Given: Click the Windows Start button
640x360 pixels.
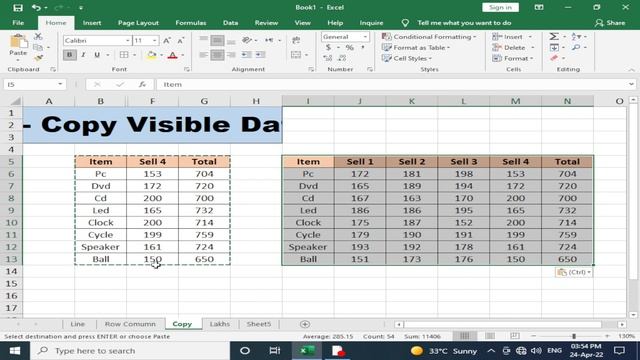Looking at the screenshot, I should (15, 351).
